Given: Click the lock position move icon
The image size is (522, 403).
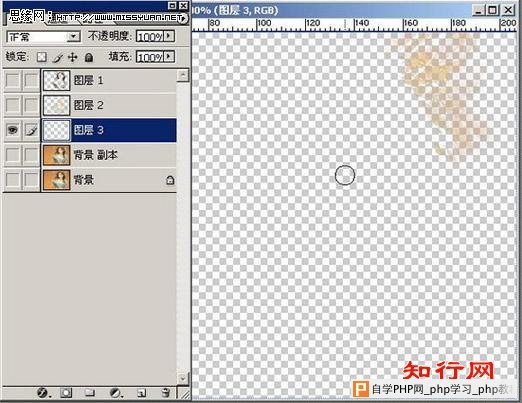Looking at the screenshot, I should 72,57.
